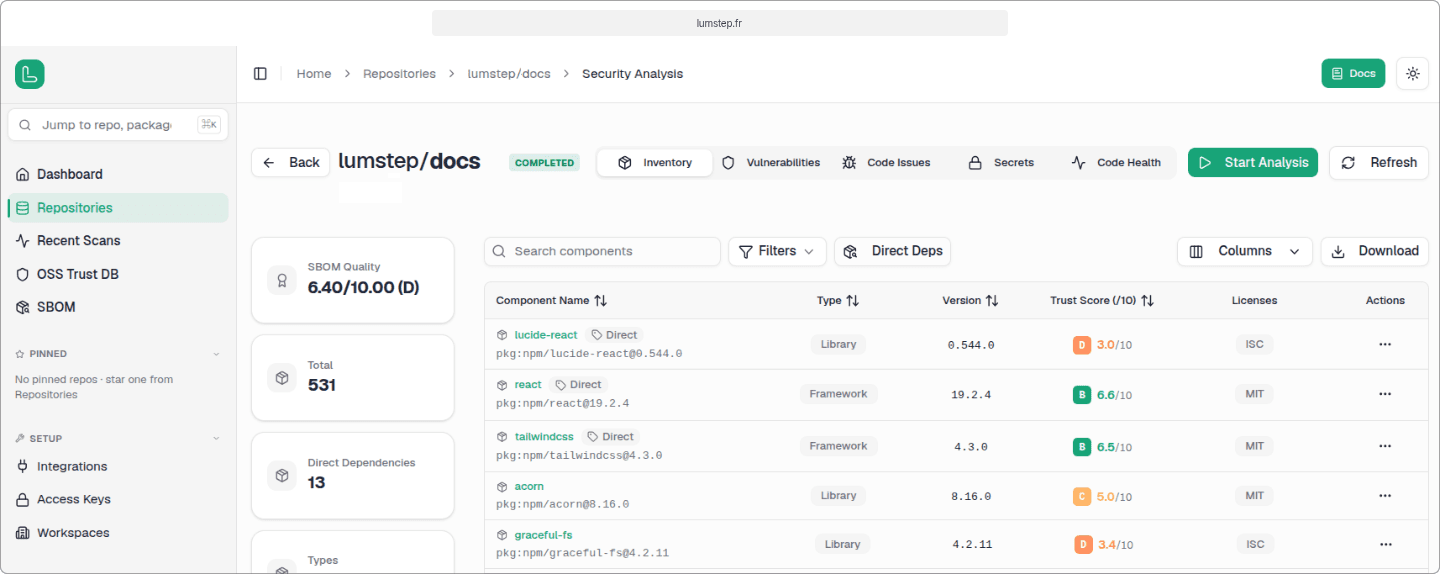1440x574 pixels.
Task: Click the Total 531 card cube icon
Action: click(x=282, y=378)
